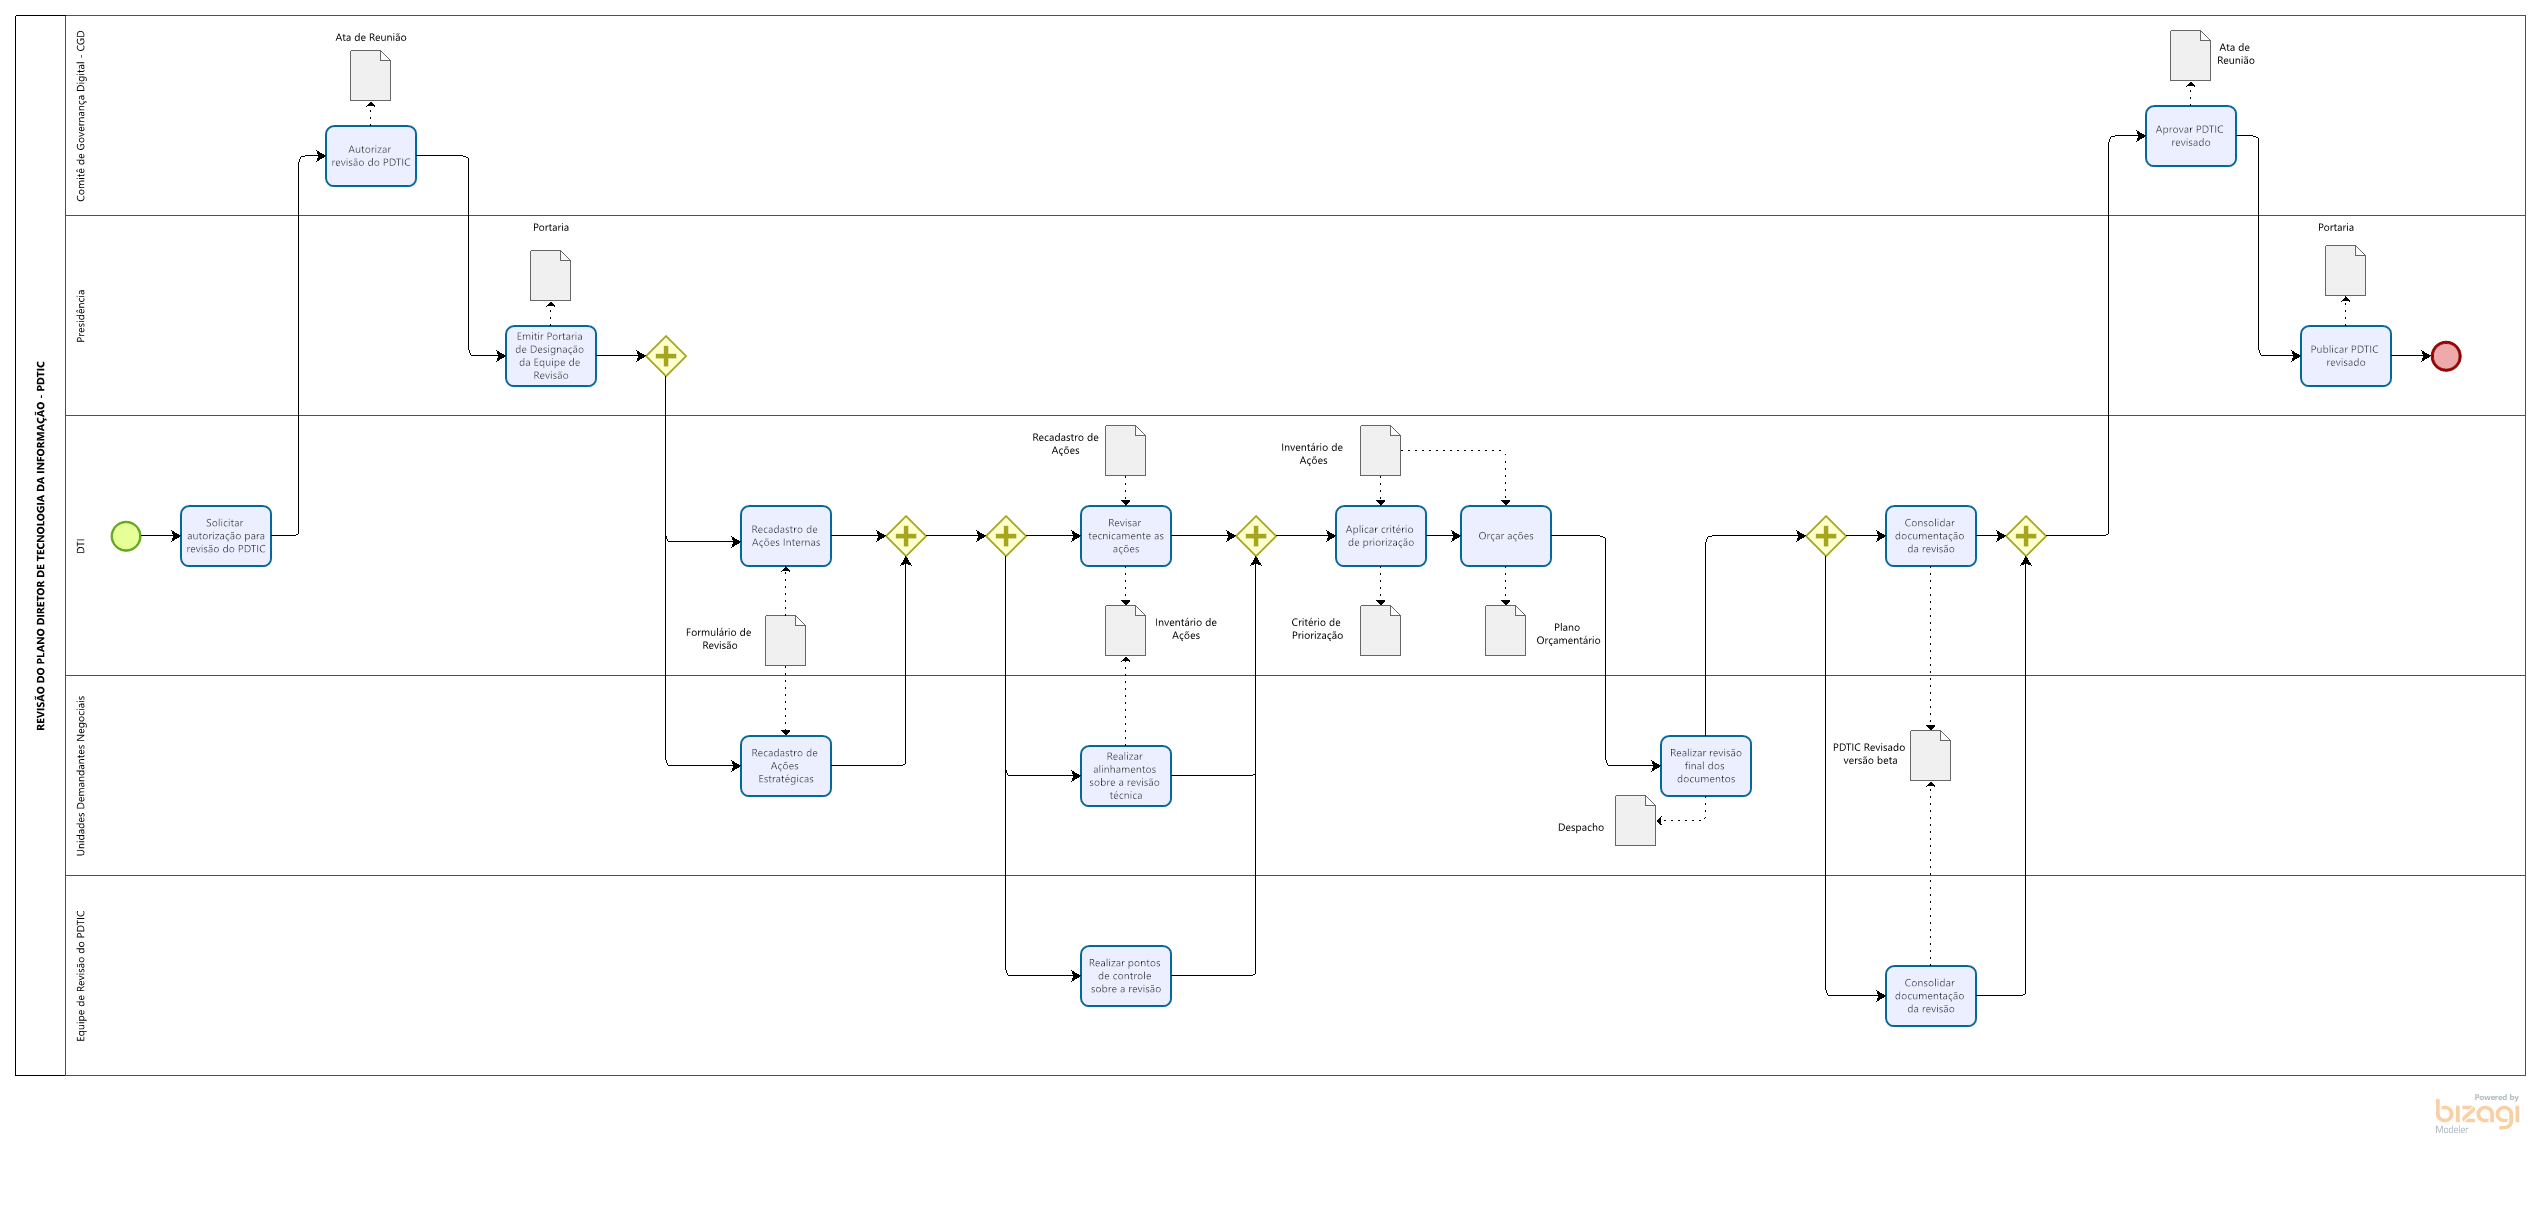The image size is (2542, 1205).
Task: Select the Recadastro de Ações document icon
Action: [x=1125, y=451]
